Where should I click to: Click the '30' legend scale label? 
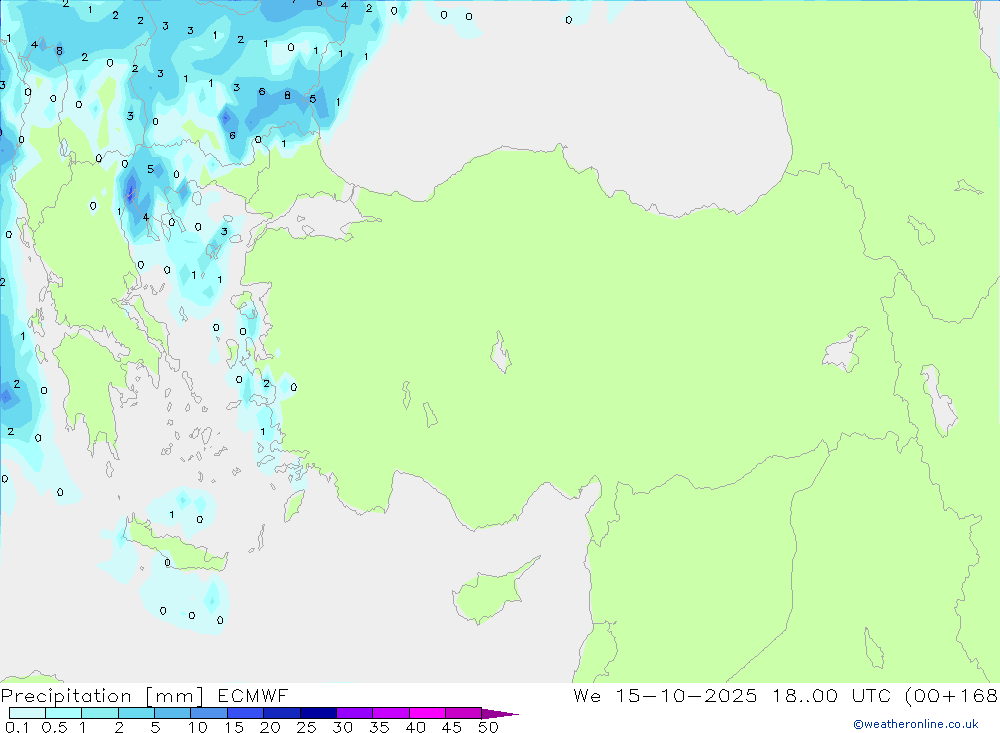[x=343, y=727]
